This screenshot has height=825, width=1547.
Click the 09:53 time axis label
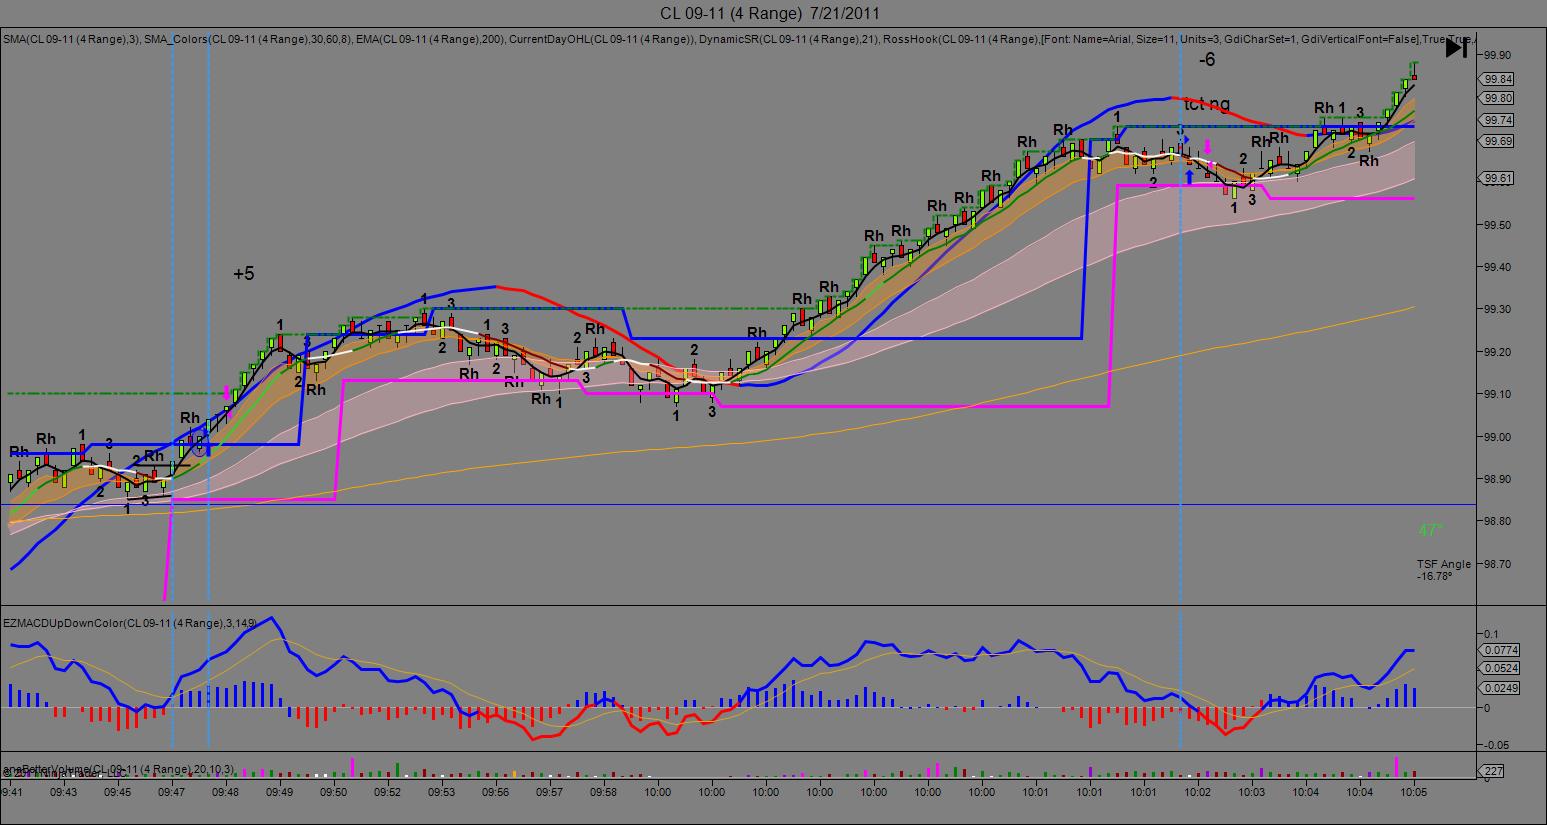441,792
